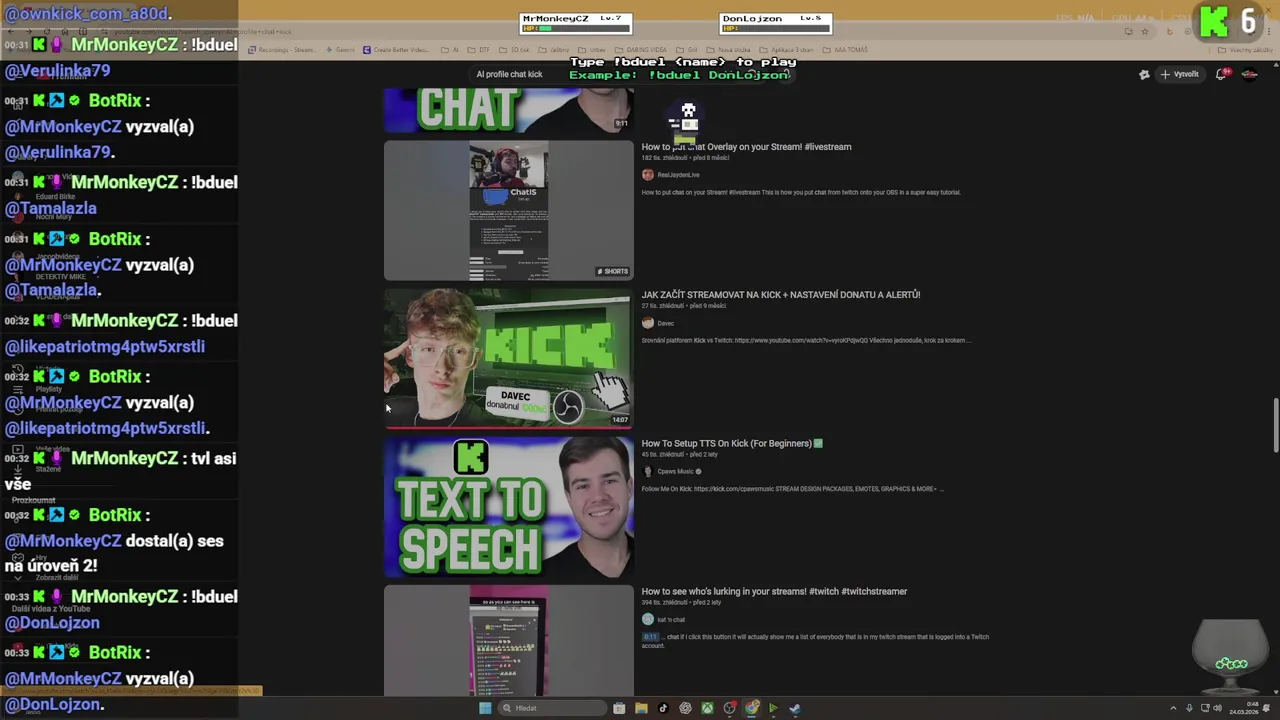1280x720 pixels.
Task: Open the clock and date in the taskbar
Action: (x=1244, y=708)
